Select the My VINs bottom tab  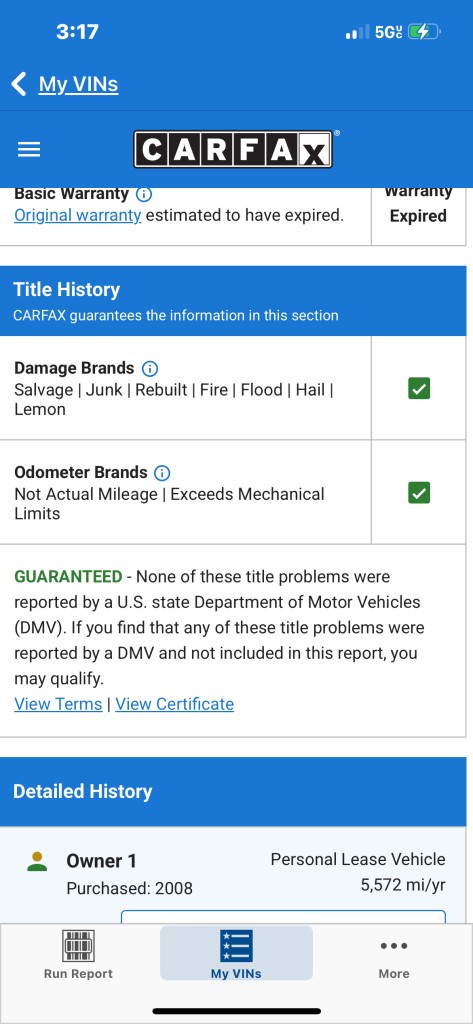pos(236,953)
